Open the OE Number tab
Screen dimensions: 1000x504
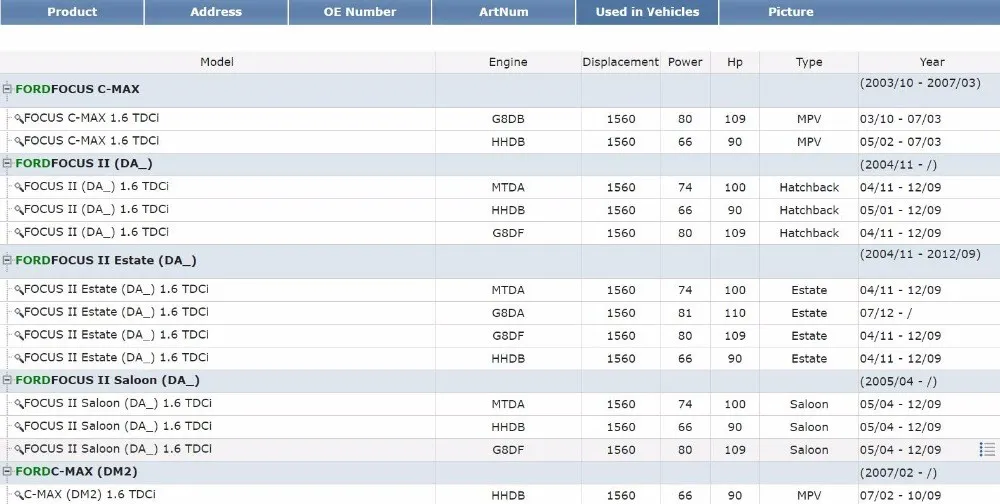click(360, 12)
